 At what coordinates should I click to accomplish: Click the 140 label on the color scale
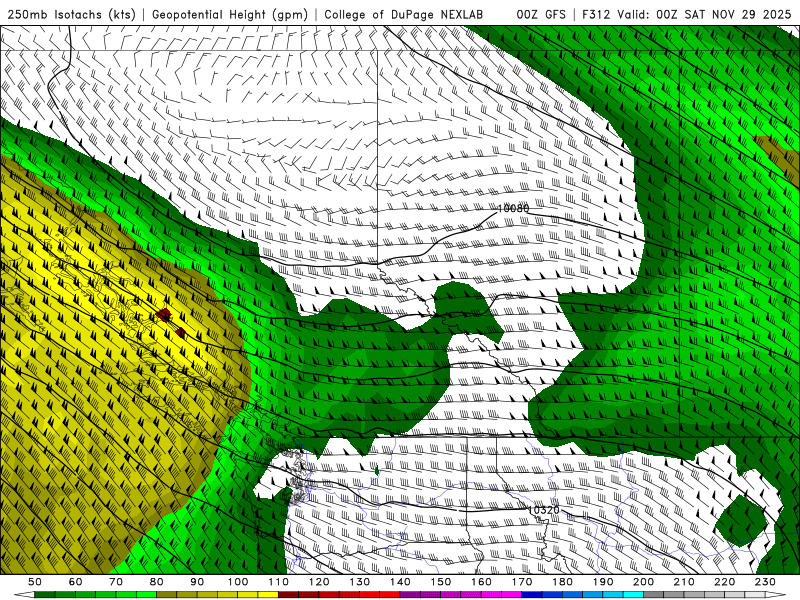400,582
